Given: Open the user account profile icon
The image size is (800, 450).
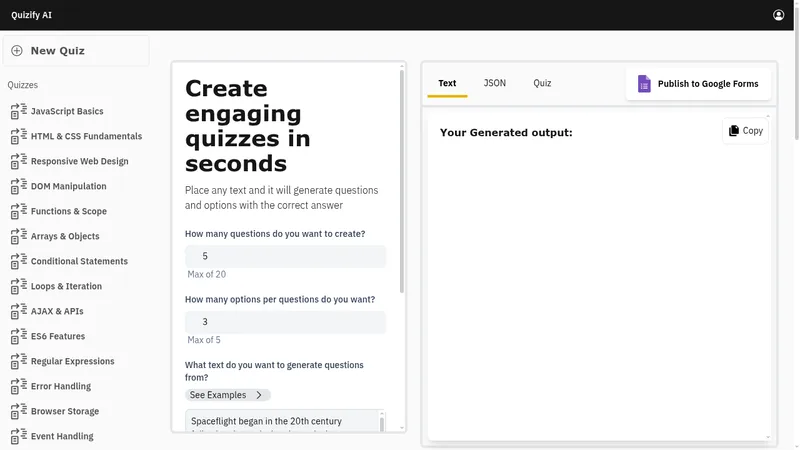Looking at the screenshot, I should point(778,15).
